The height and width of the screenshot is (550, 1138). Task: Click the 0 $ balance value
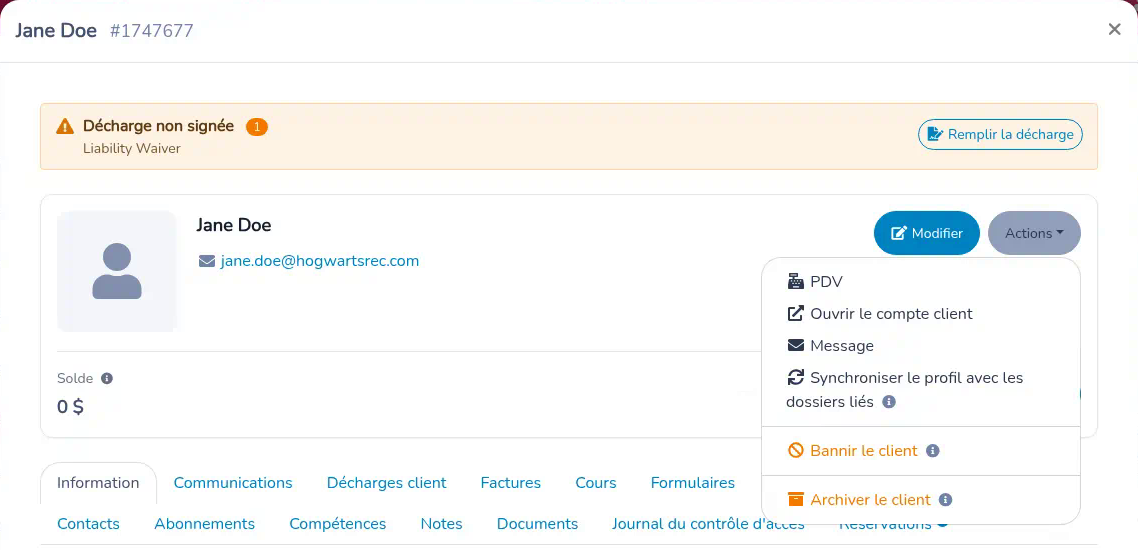point(70,407)
